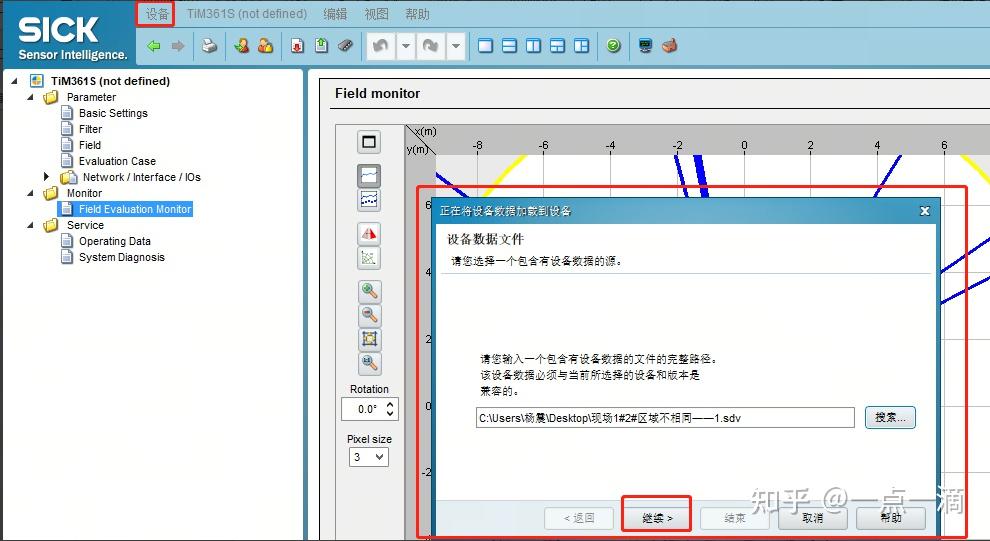Collapse the TiM361S (not defined) root node
This screenshot has height=541, width=990.
[x=14, y=81]
